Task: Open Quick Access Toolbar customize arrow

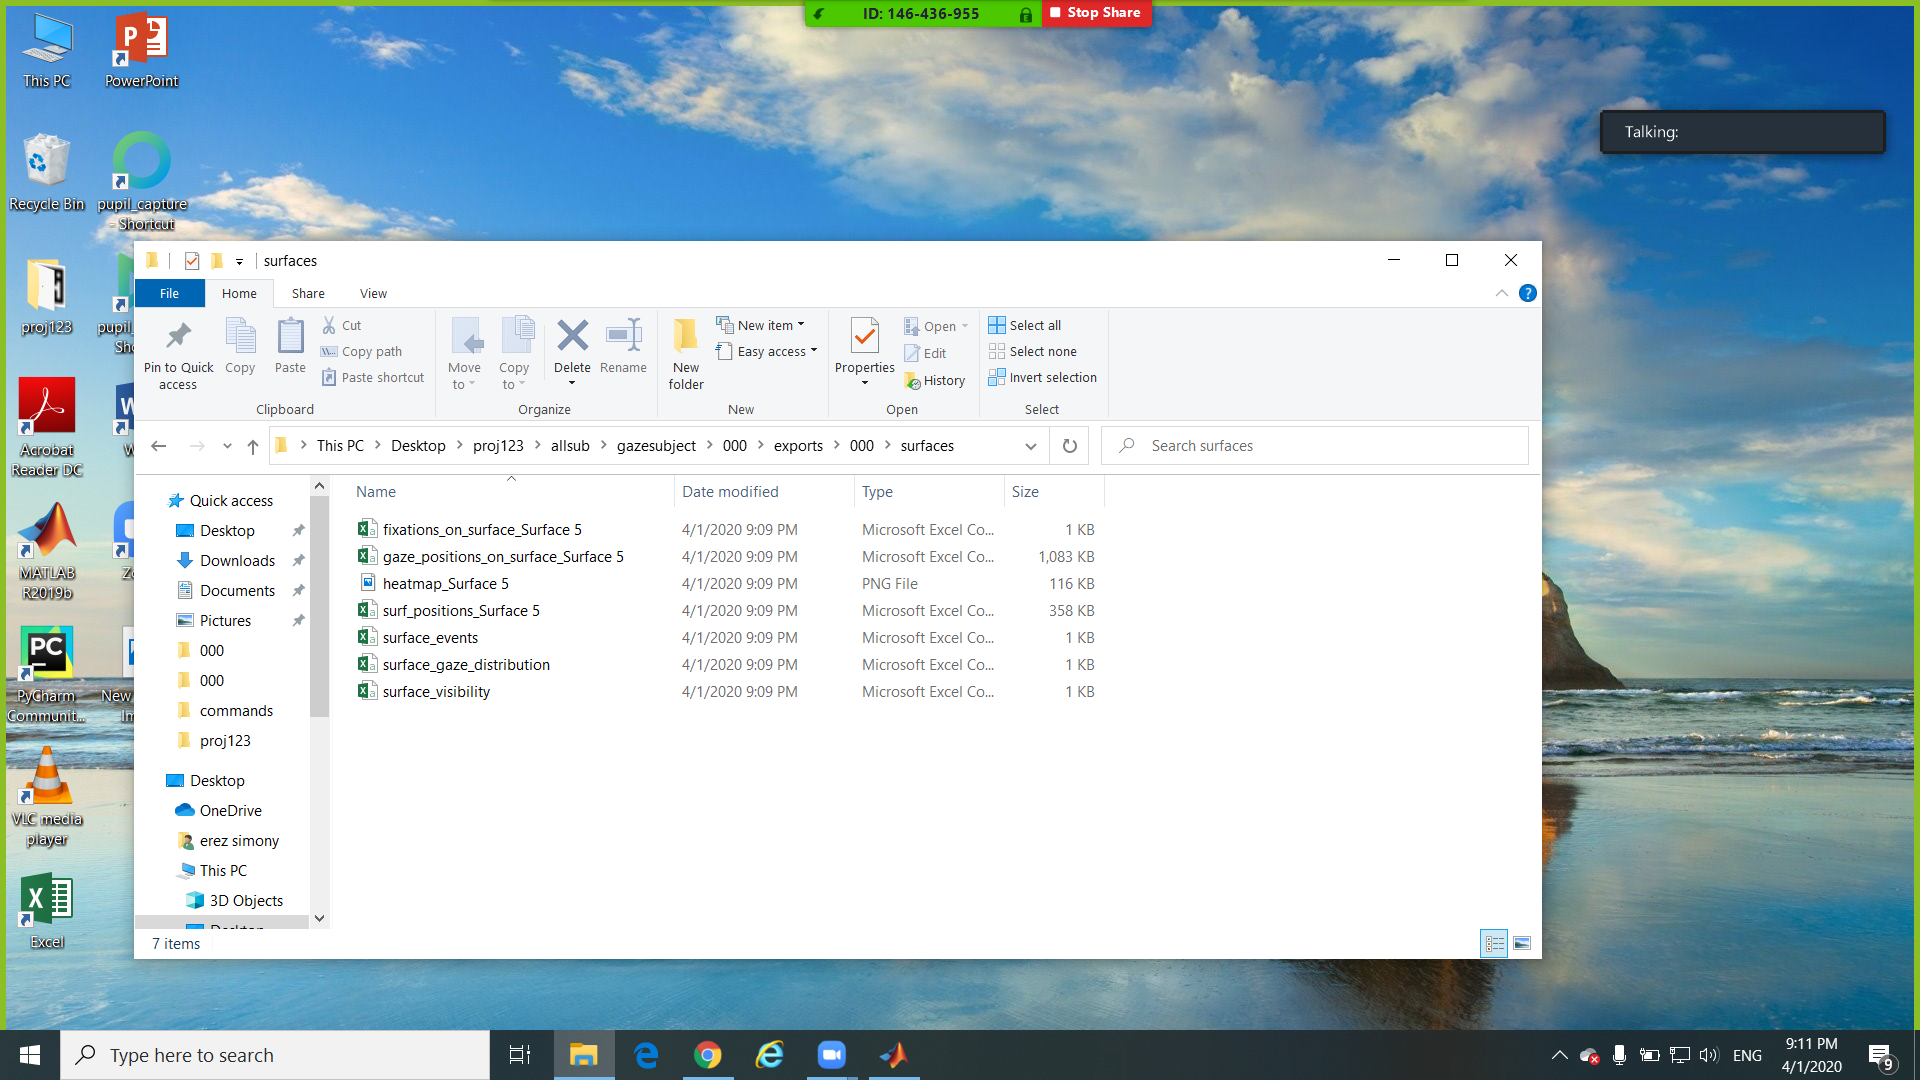Action: pyautogui.click(x=239, y=261)
